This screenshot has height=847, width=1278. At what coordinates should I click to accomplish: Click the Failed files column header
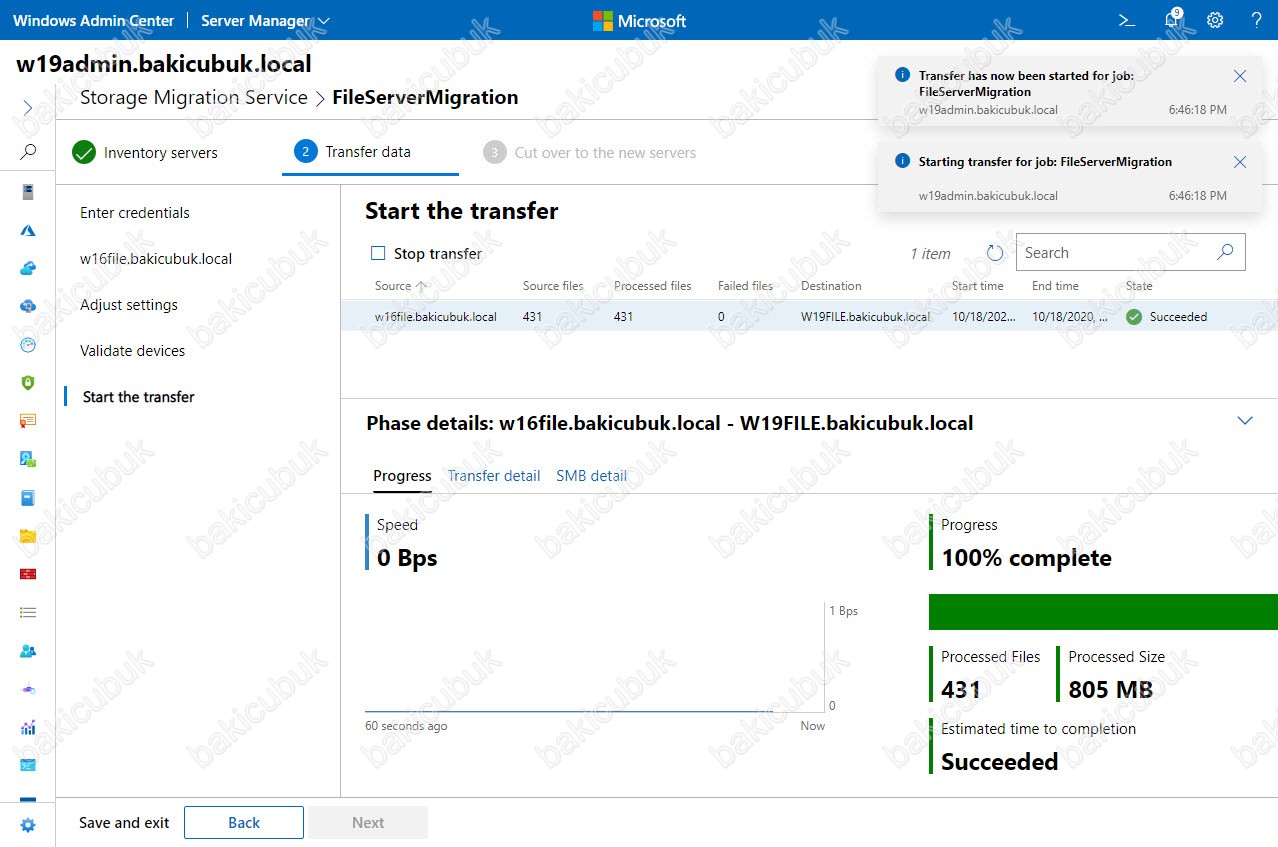745,286
